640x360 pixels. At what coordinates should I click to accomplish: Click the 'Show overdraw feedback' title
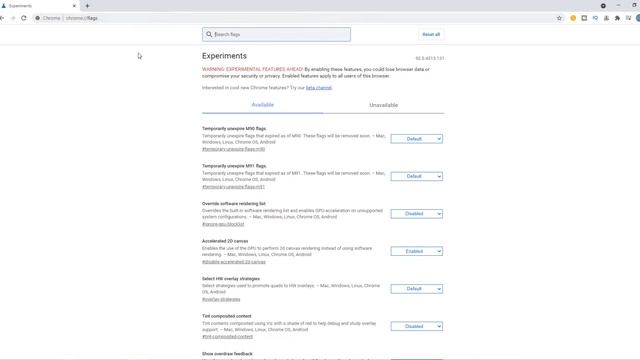click(227, 354)
